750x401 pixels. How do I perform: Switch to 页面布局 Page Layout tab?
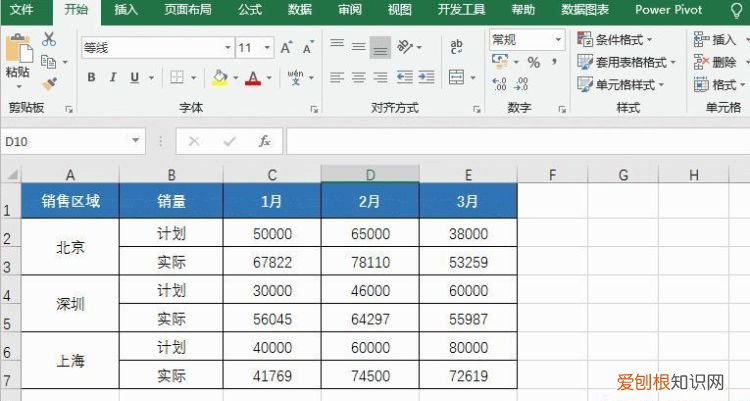coord(188,10)
